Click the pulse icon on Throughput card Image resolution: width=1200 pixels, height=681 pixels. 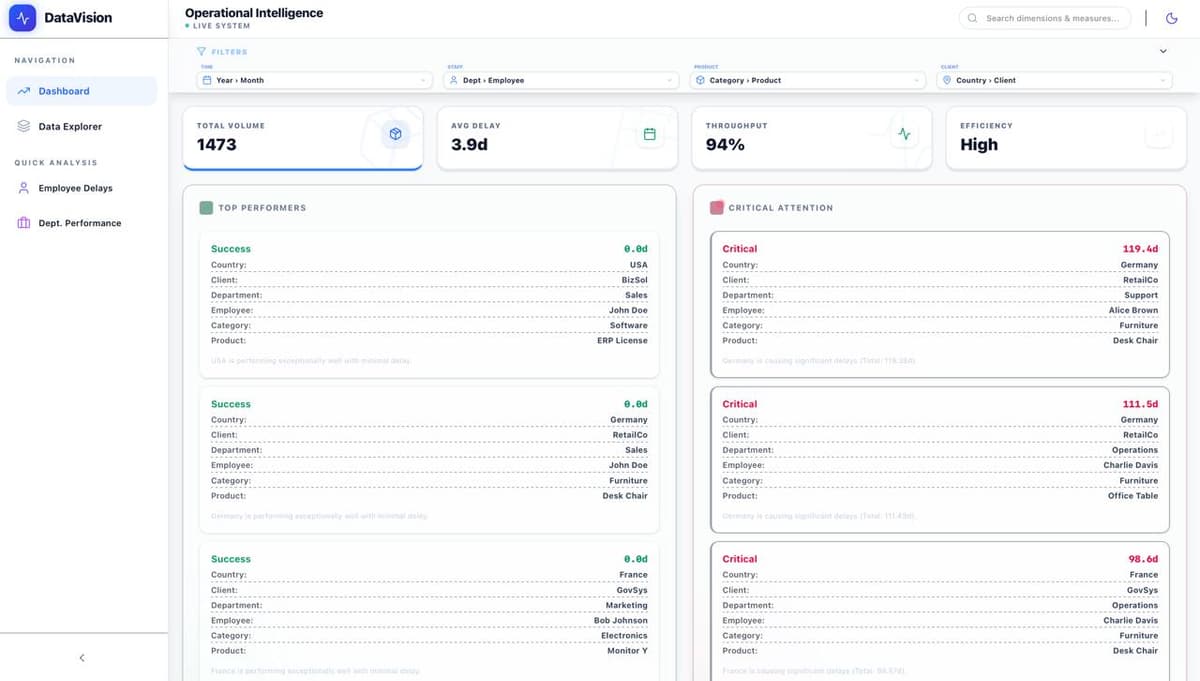[902, 133]
